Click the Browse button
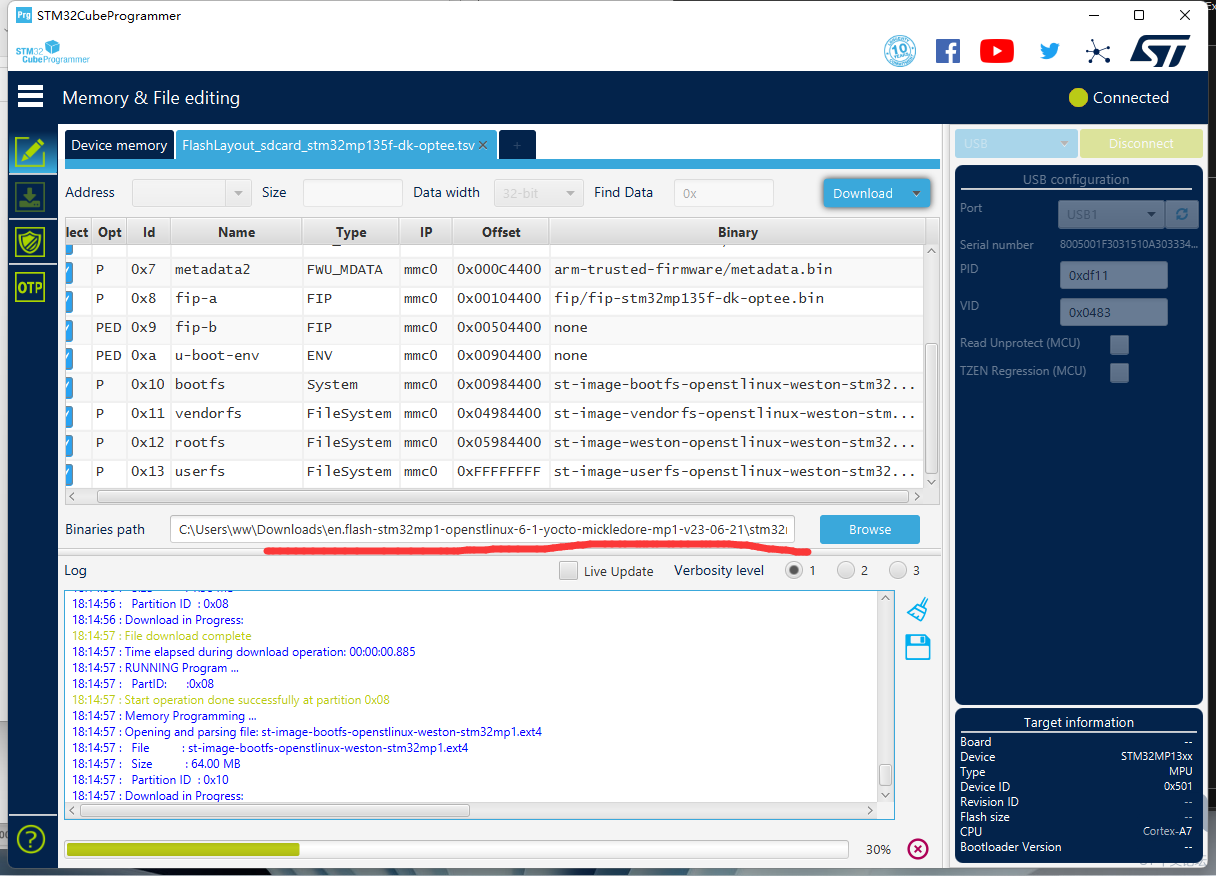 pos(870,529)
